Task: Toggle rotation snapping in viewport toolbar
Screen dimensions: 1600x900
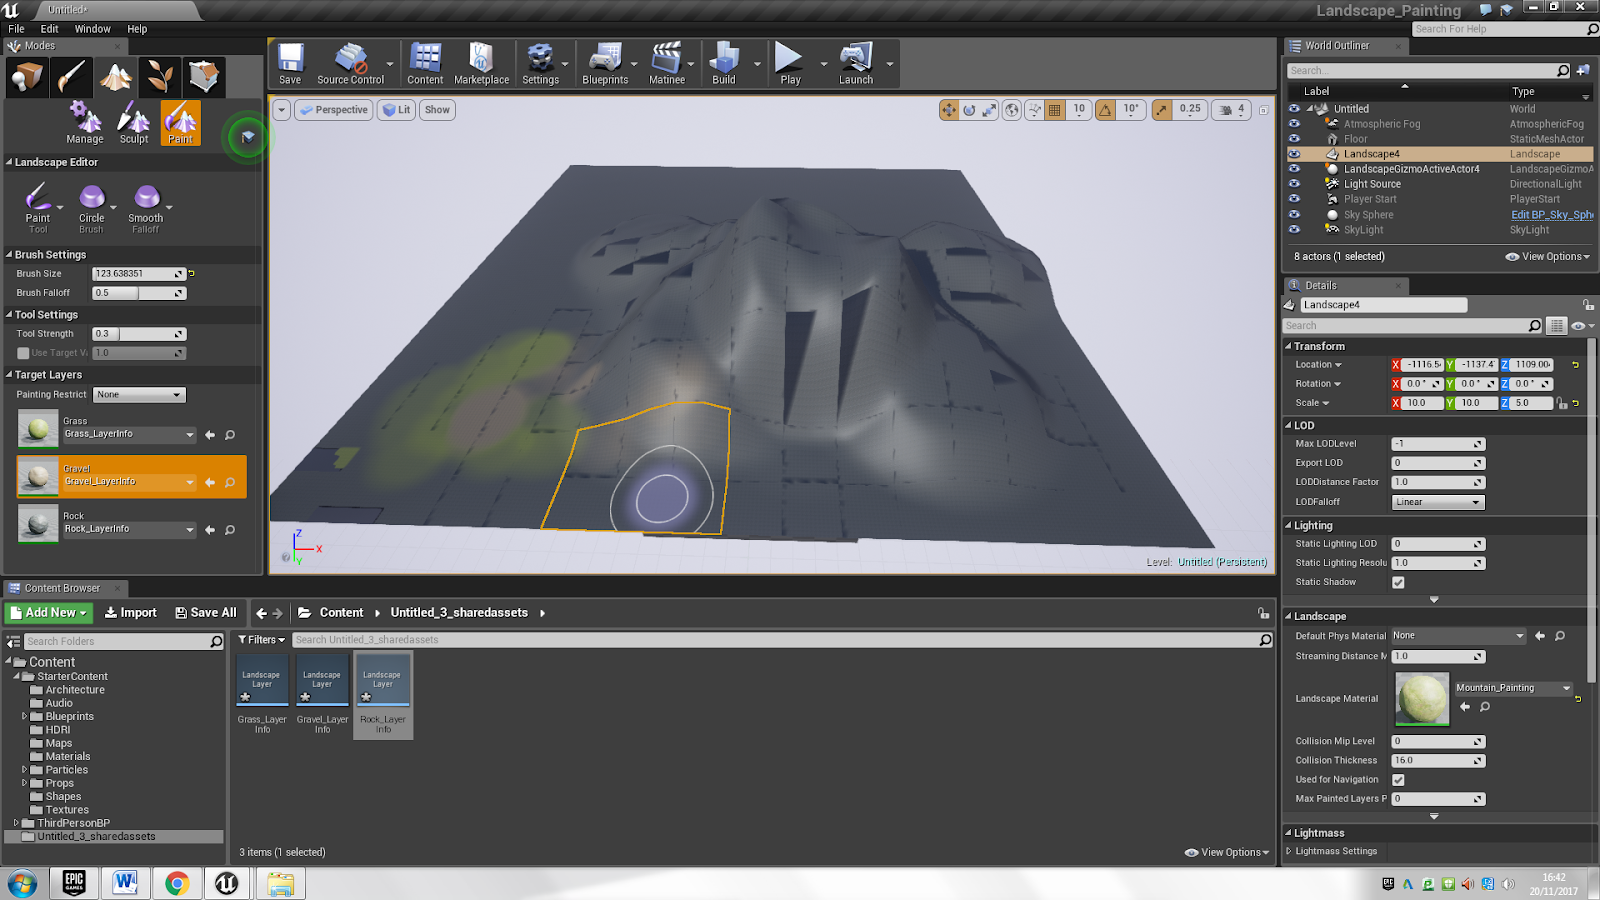Action: click(1106, 110)
